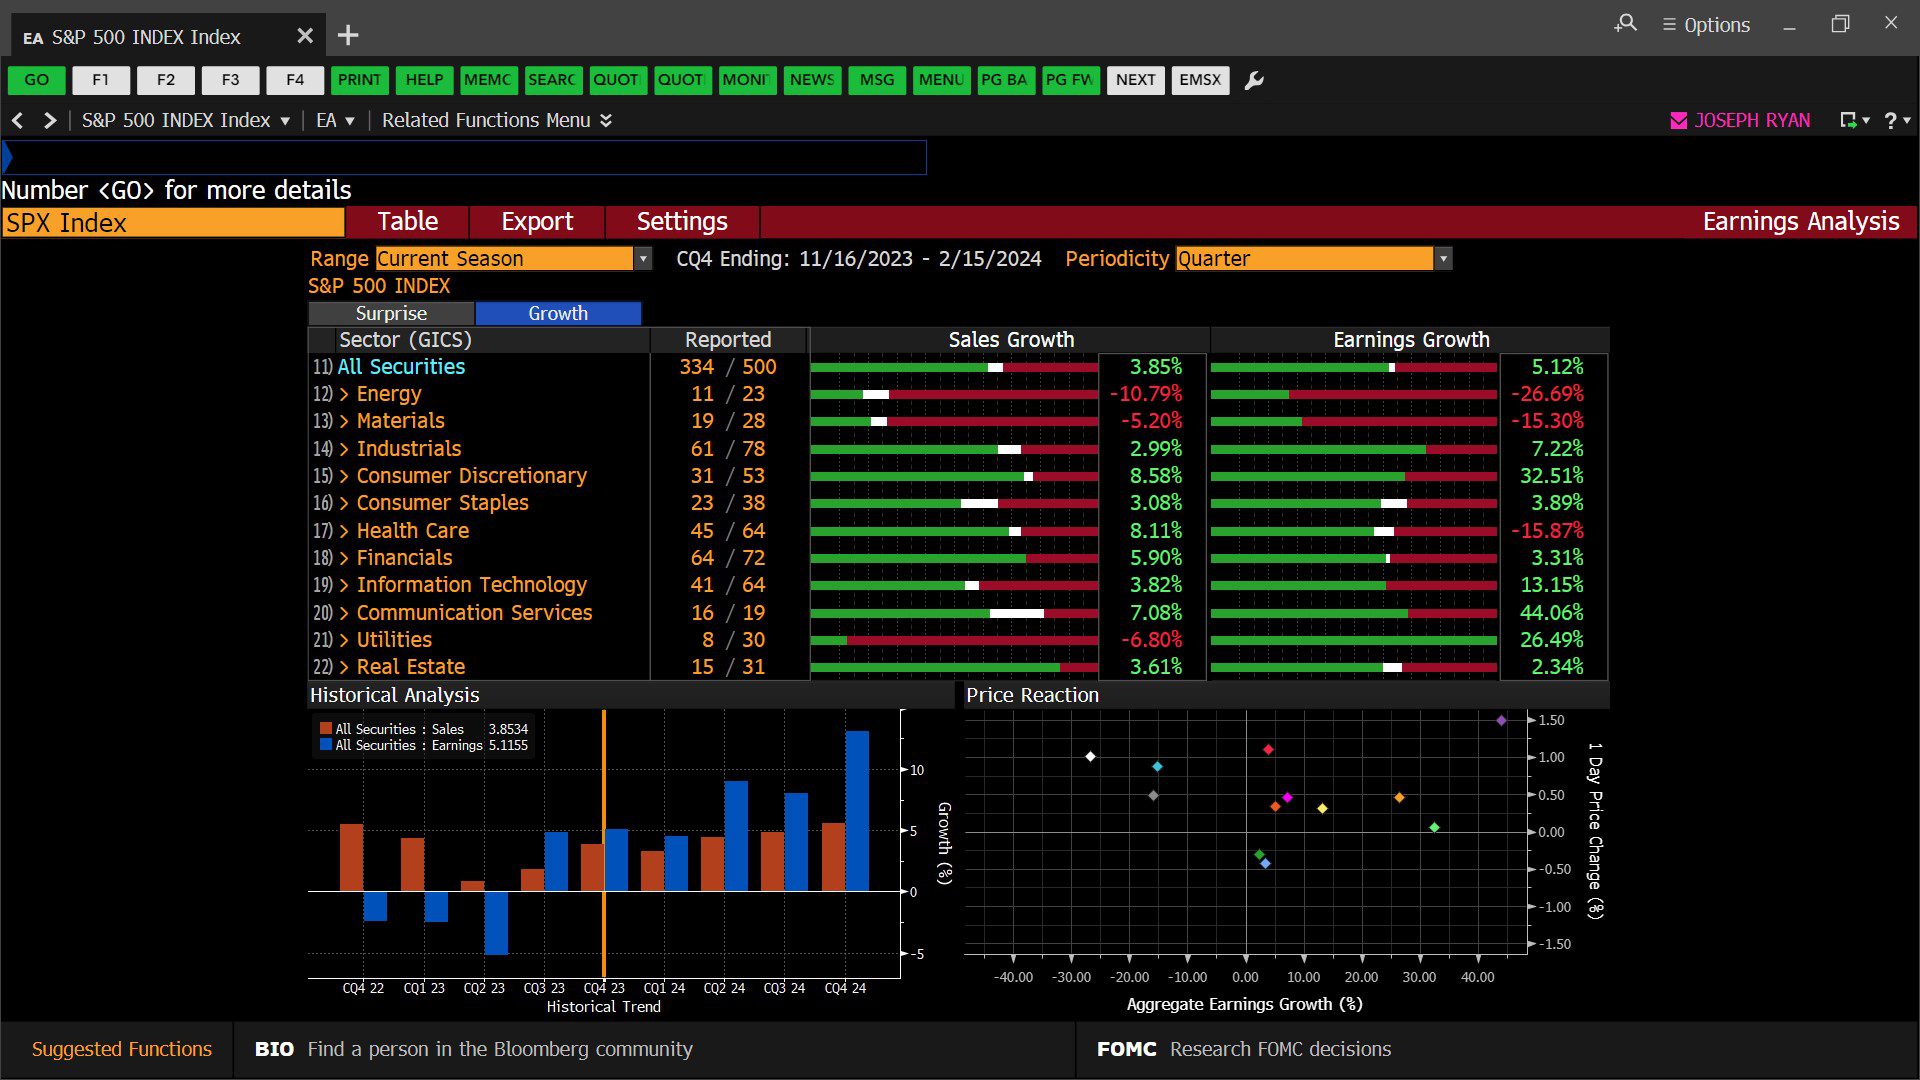Open the message envelope icon by Joseph Ryan
1920x1080 pixels.
[1679, 120]
